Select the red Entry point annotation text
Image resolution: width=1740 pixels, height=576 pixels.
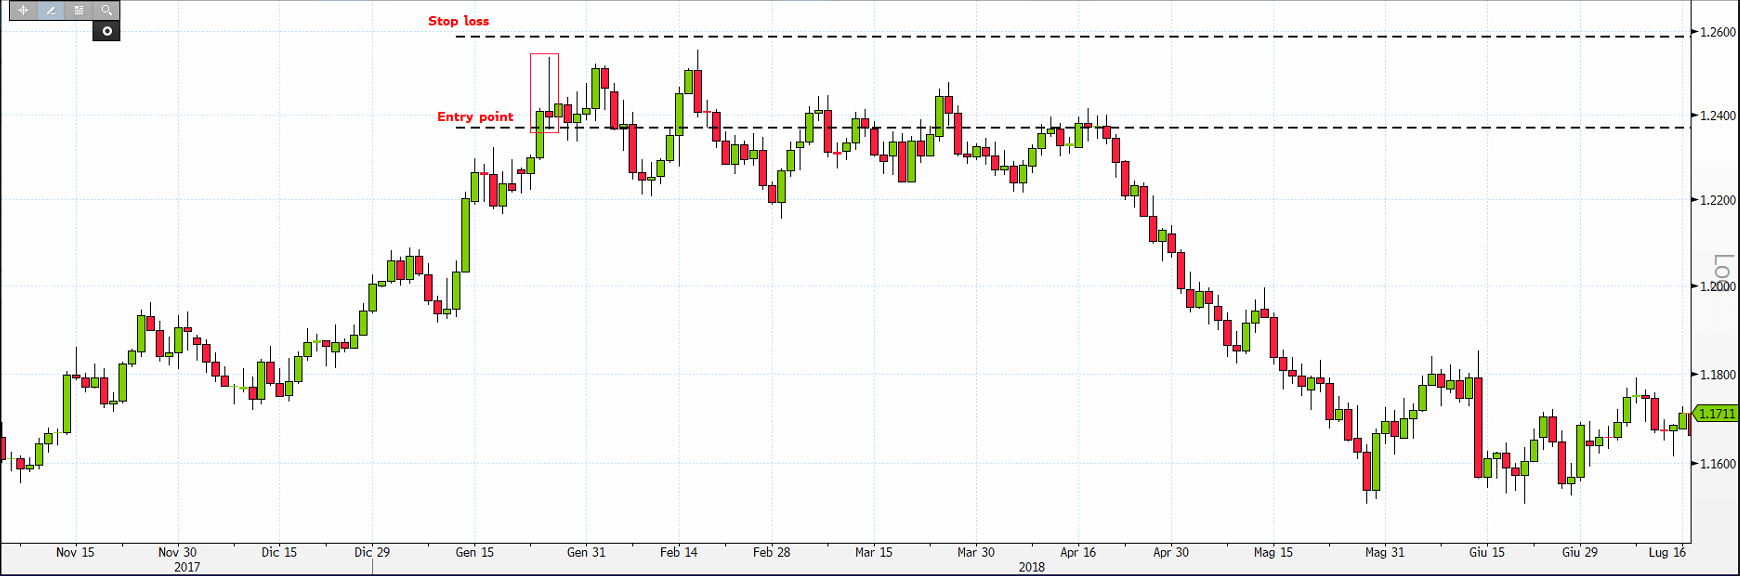[475, 117]
